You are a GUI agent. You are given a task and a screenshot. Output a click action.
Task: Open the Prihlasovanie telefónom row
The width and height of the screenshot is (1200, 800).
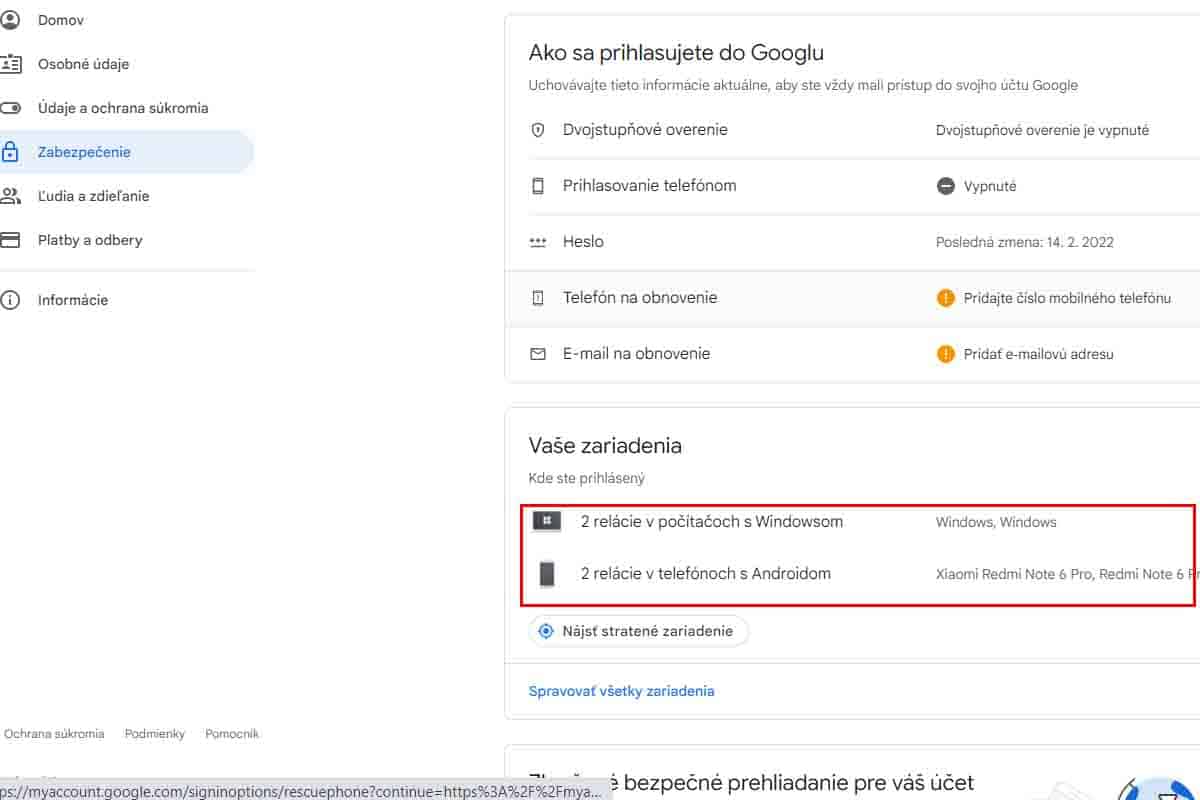pos(852,186)
